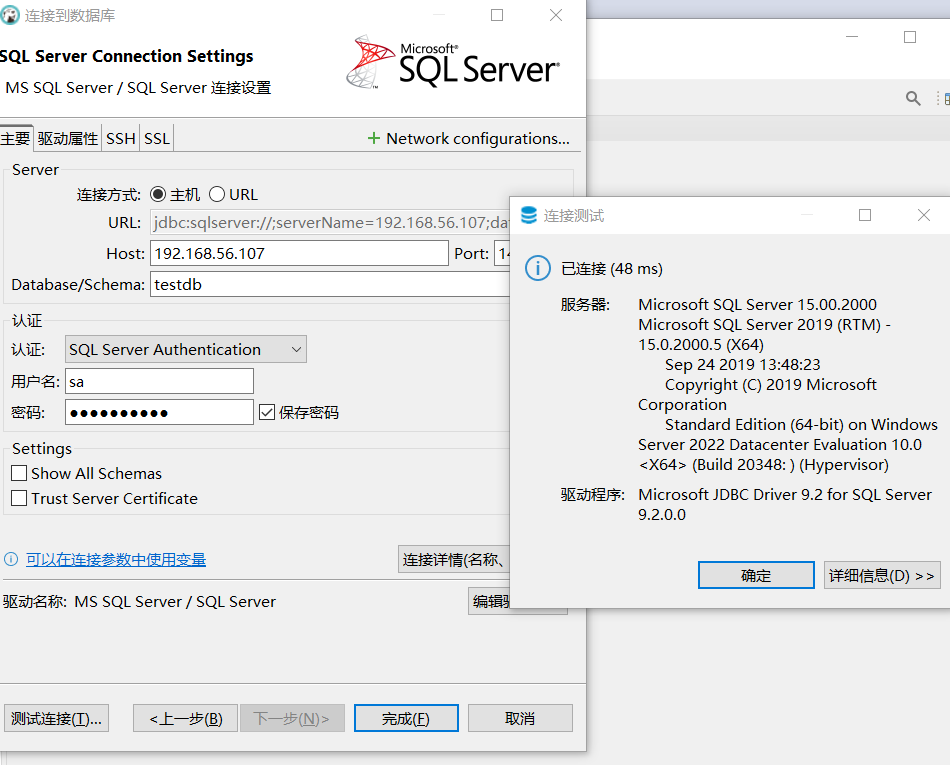
Task: Click the Microsoft SQL Server logo
Action: click(453, 62)
